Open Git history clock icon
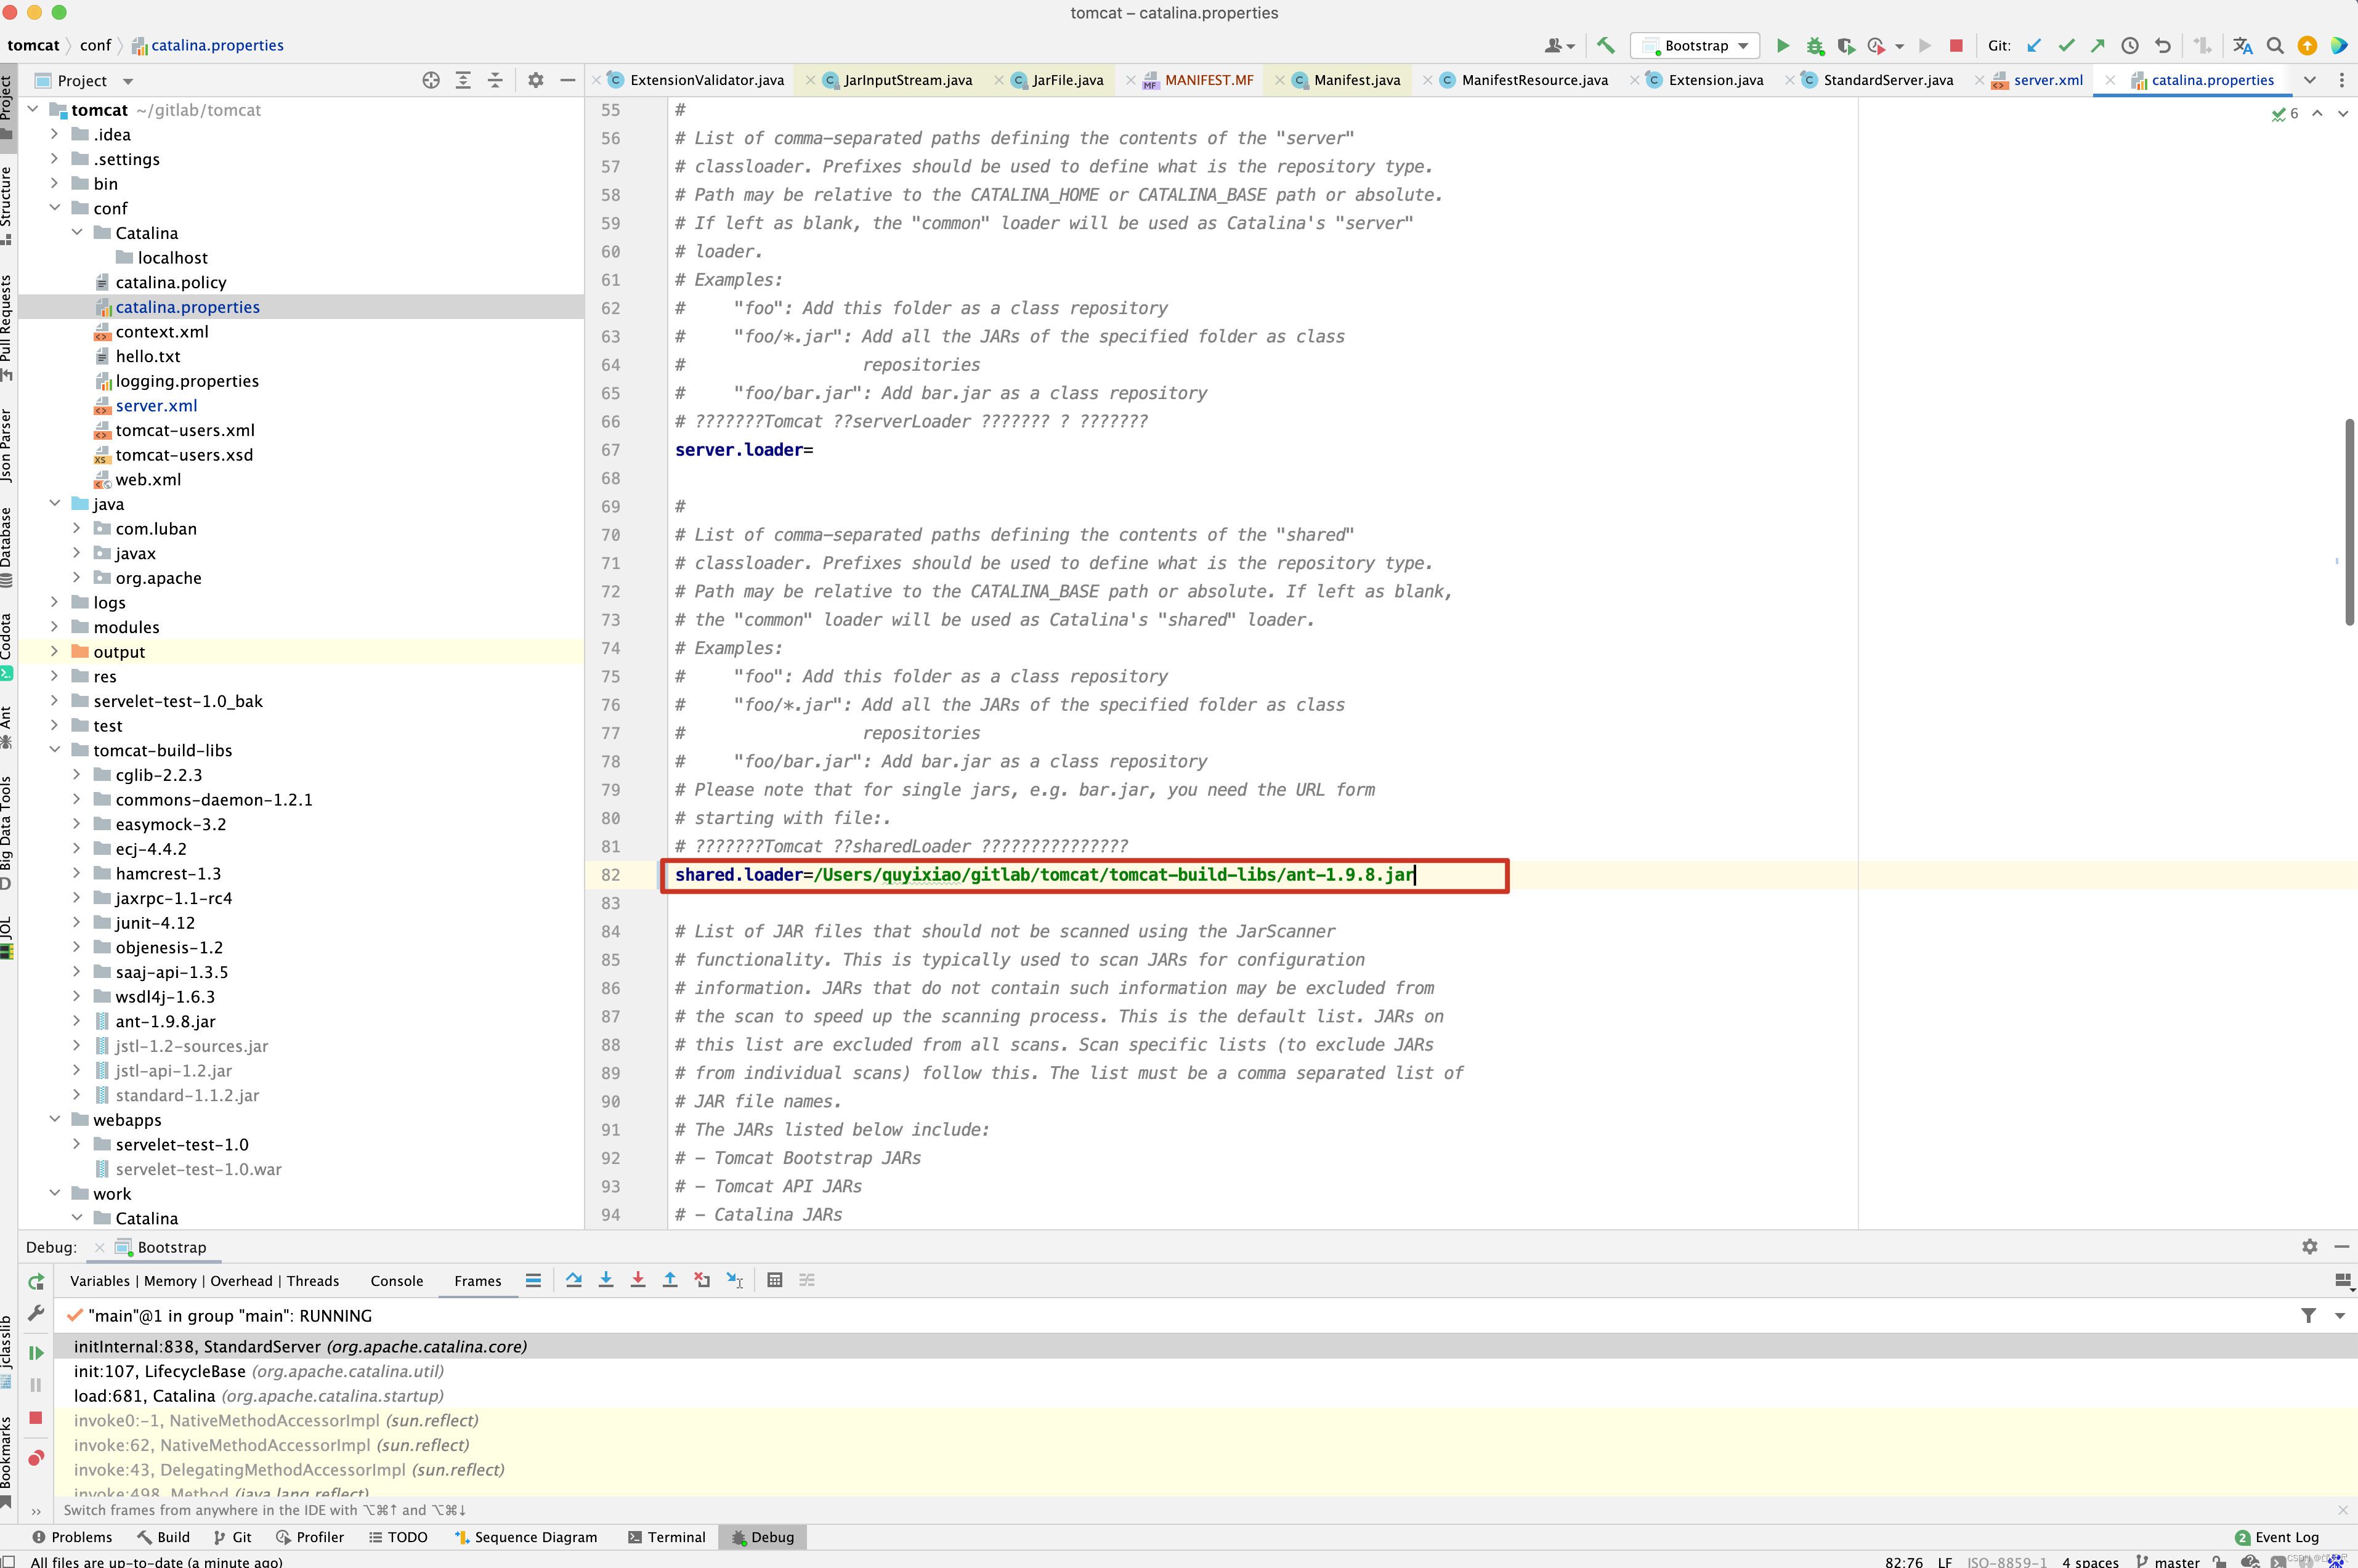The width and height of the screenshot is (2358, 1568). coord(2130,45)
